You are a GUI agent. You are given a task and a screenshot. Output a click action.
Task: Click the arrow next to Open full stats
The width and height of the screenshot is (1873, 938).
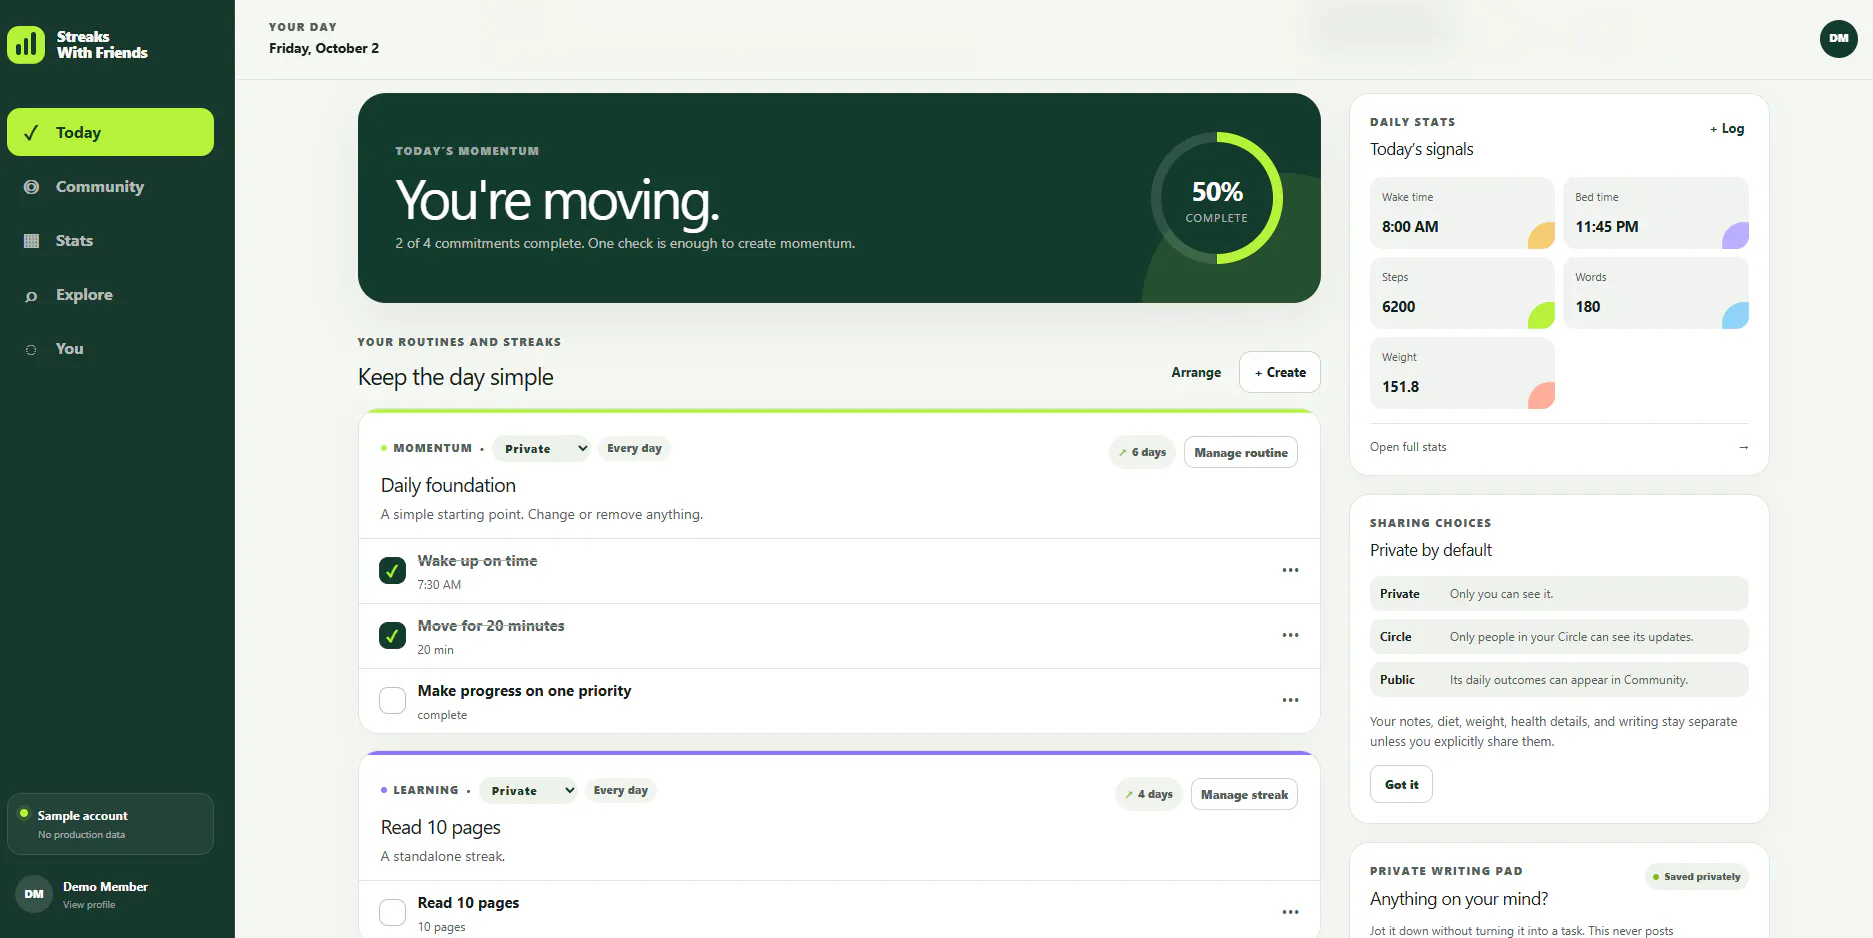coord(1743,447)
